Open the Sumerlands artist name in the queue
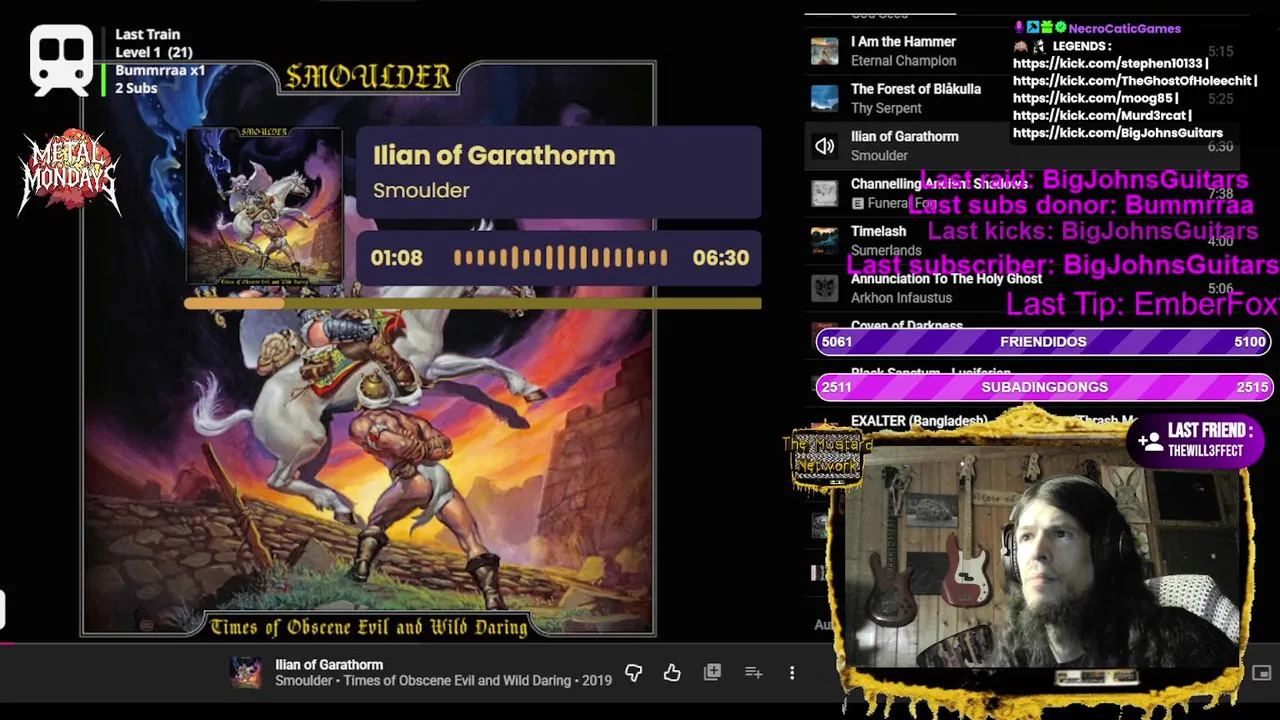 pyautogui.click(x=886, y=251)
